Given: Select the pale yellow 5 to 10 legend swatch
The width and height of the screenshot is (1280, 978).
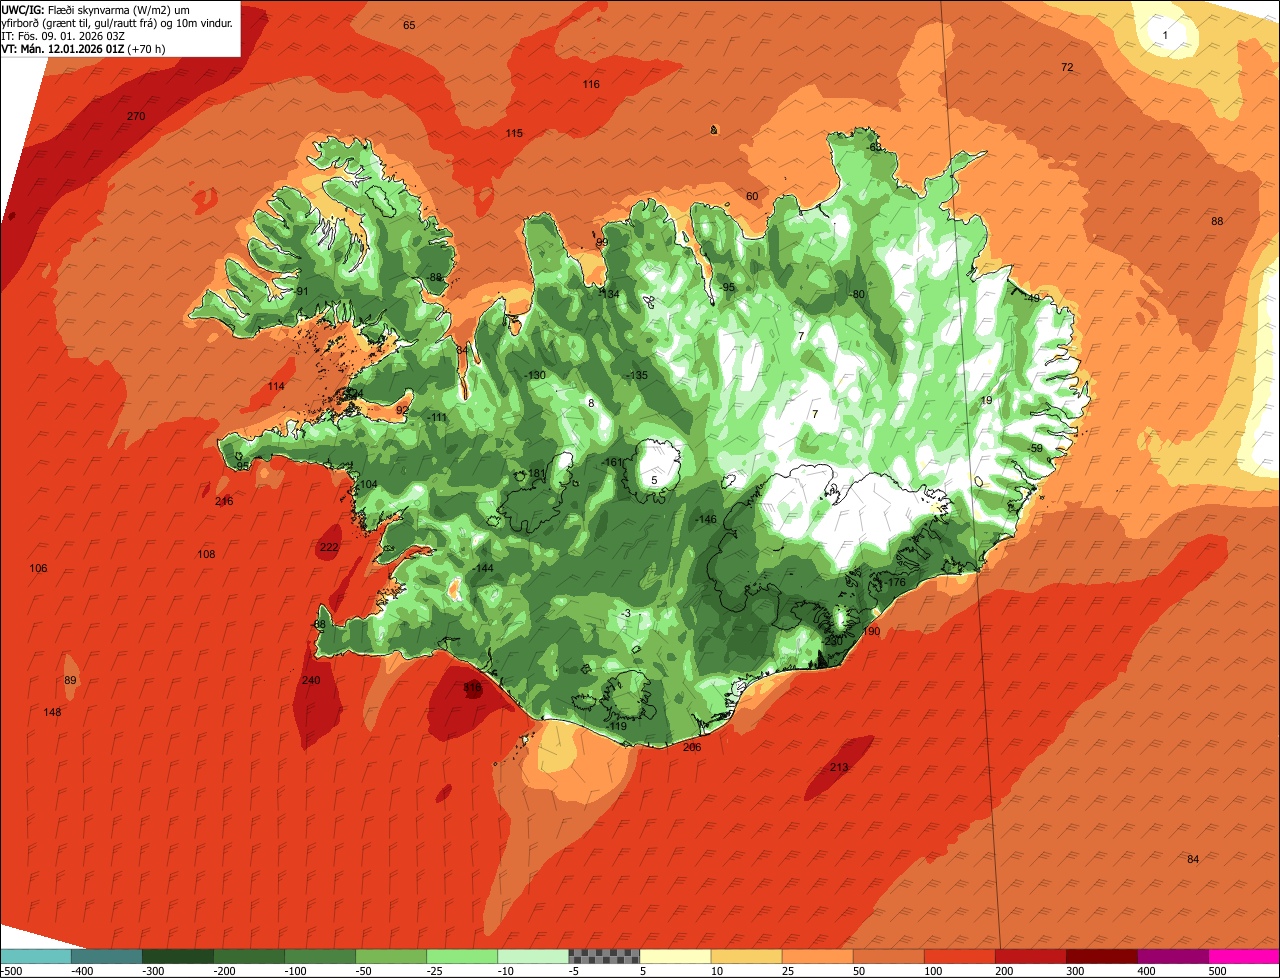Looking at the screenshot, I should tap(675, 956).
